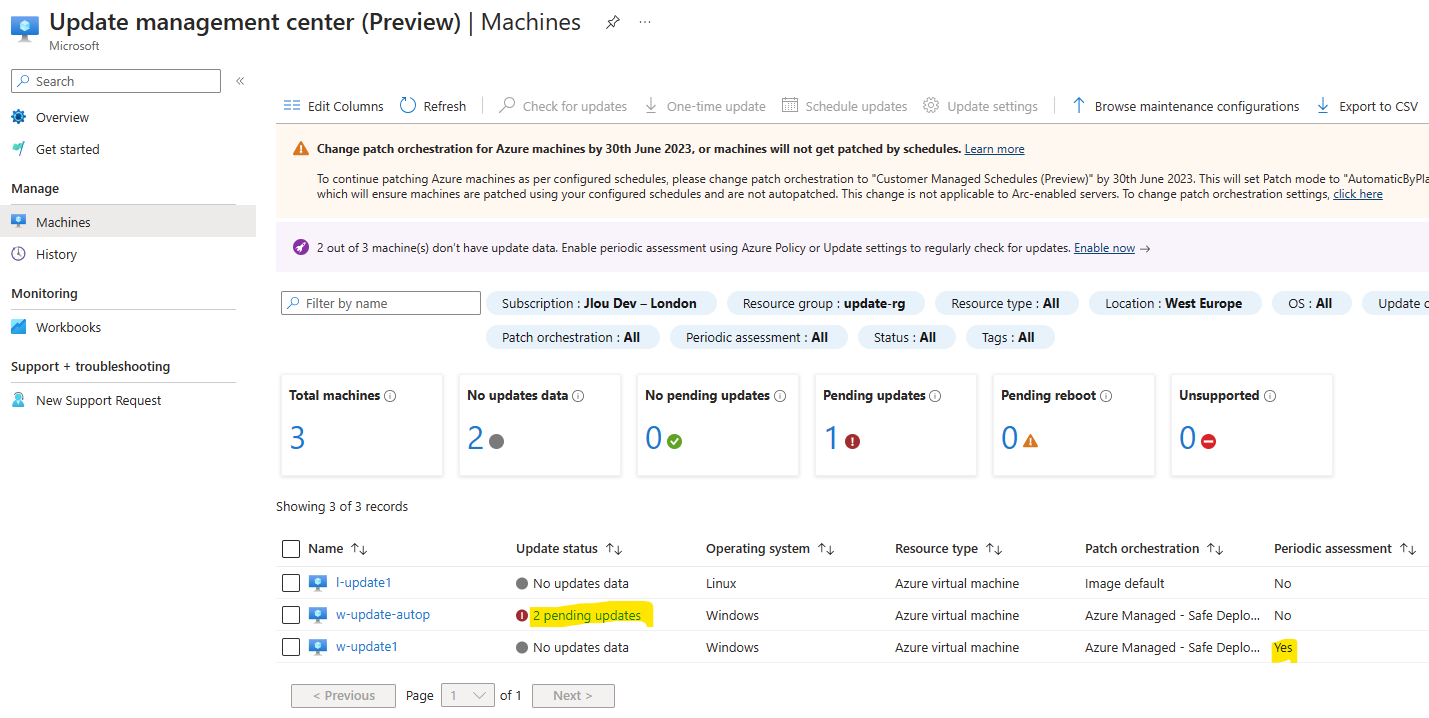
Task: Click Schedule updates in toolbar
Action: [844, 106]
